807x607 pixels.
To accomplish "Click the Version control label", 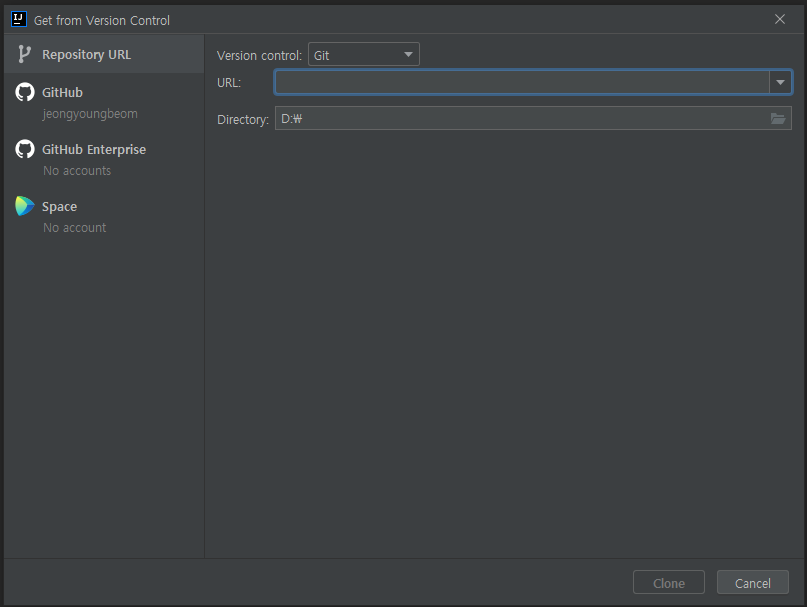I will (x=259, y=55).
